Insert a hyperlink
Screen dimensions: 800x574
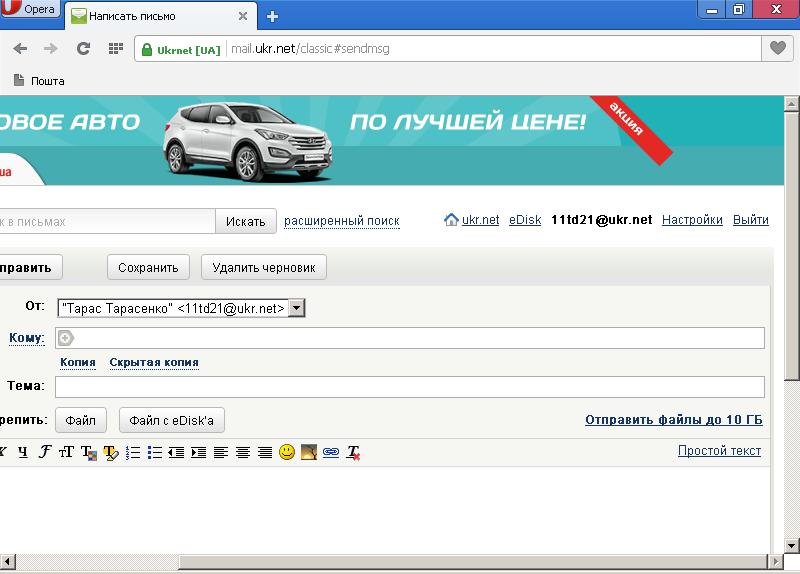331,453
